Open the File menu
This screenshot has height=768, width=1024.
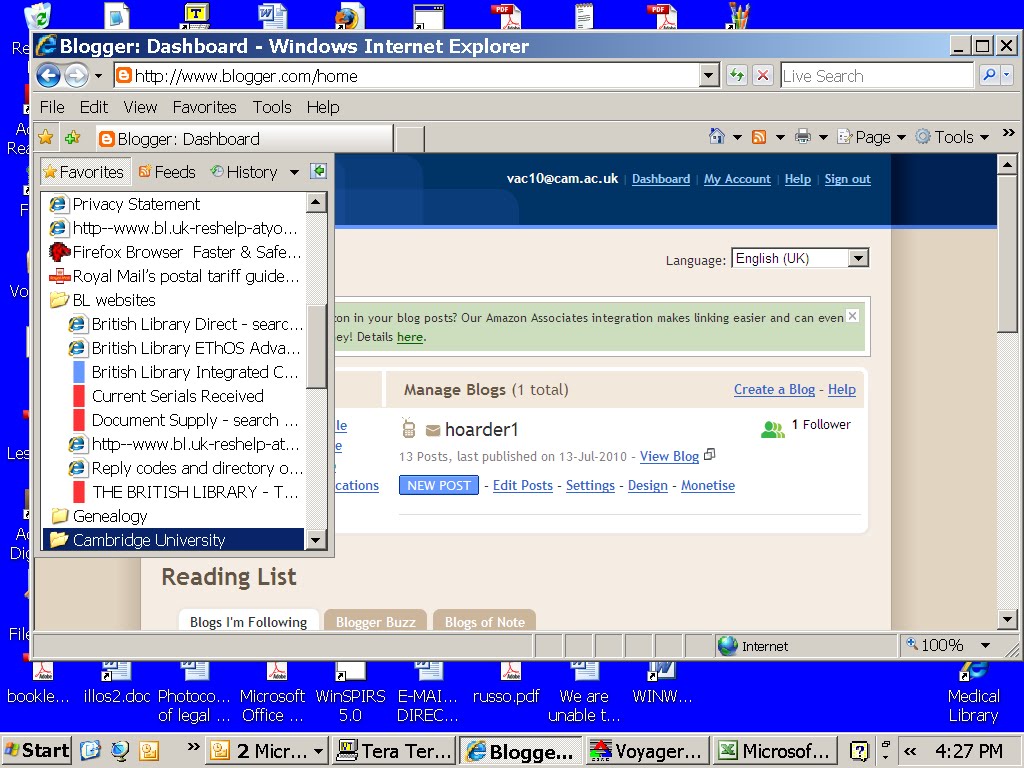pos(52,107)
